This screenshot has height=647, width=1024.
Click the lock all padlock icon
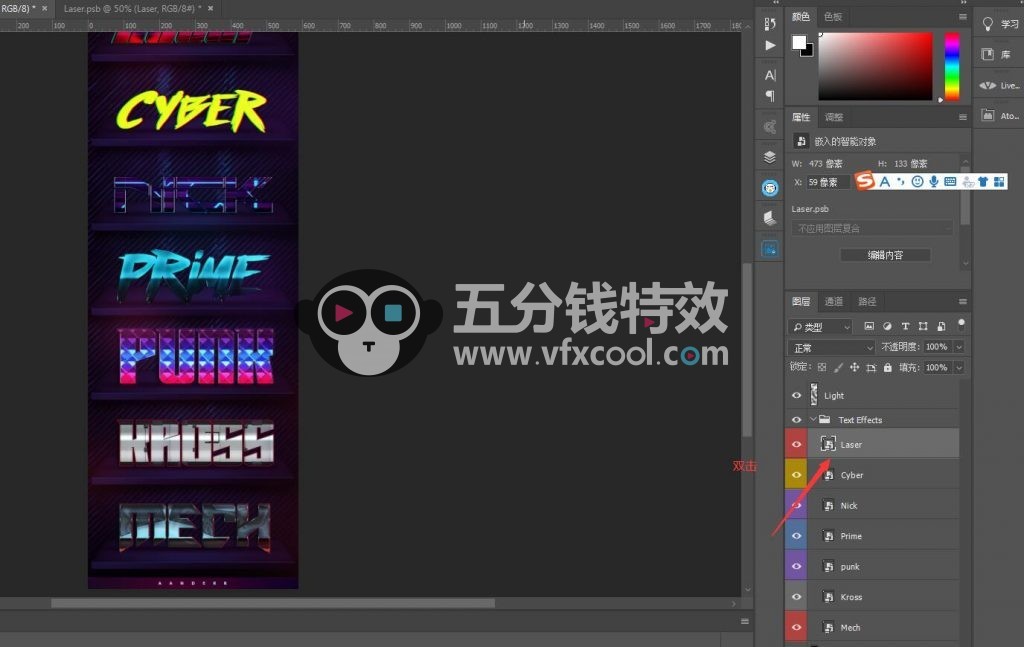[x=888, y=368]
